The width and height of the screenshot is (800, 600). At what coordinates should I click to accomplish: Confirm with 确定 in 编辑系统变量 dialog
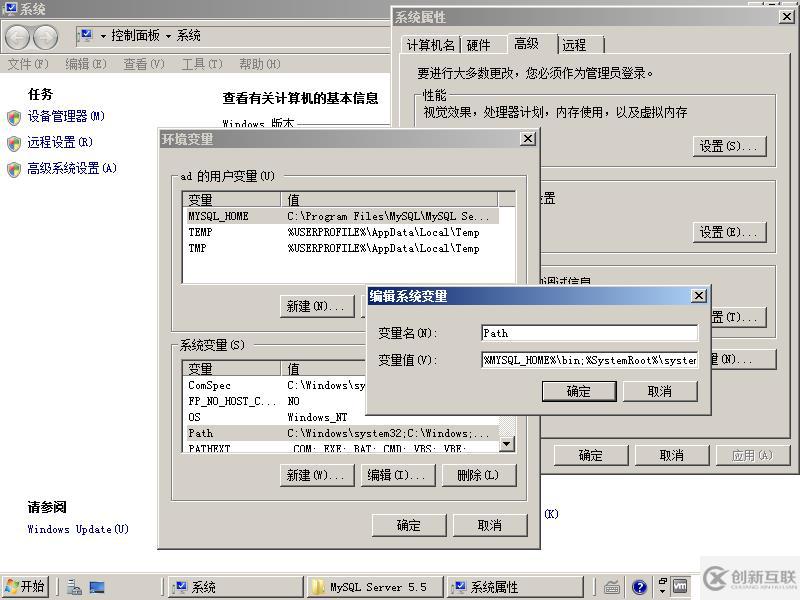(579, 391)
